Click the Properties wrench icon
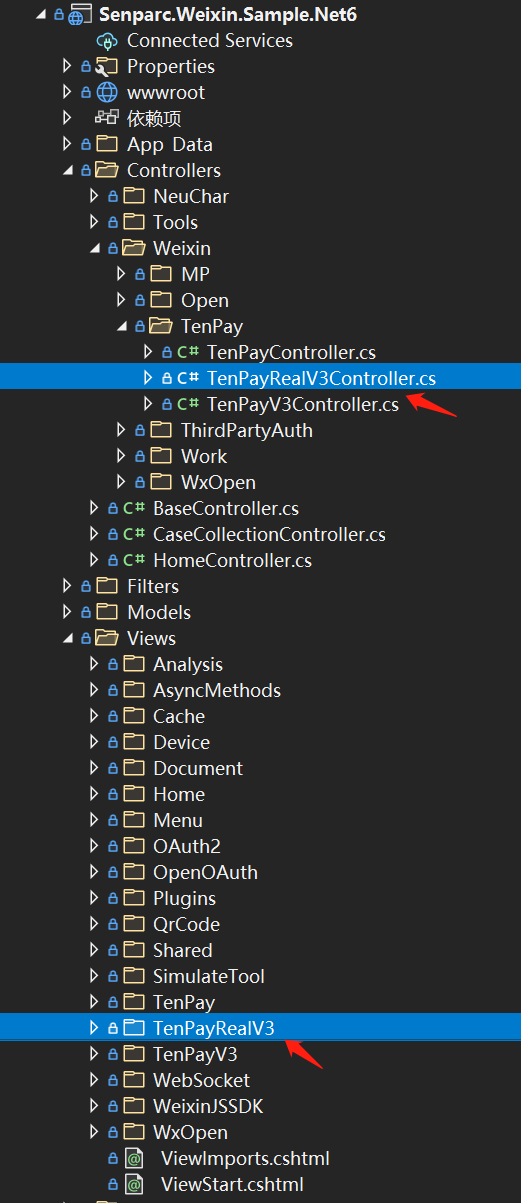The image size is (521, 1203). (107, 67)
